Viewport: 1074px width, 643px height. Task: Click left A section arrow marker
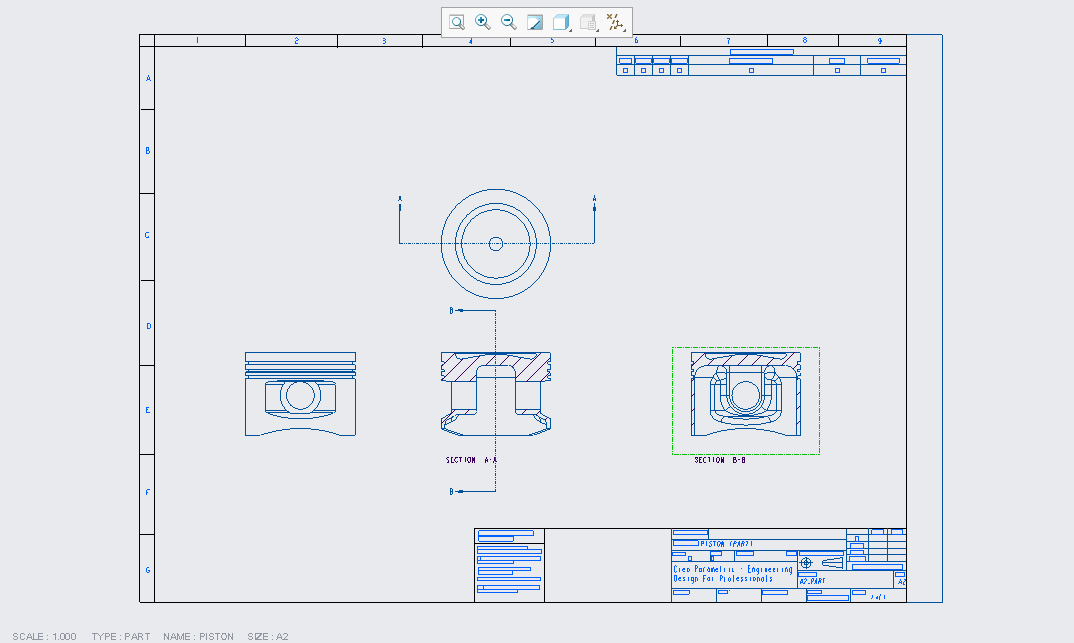pos(400,200)
